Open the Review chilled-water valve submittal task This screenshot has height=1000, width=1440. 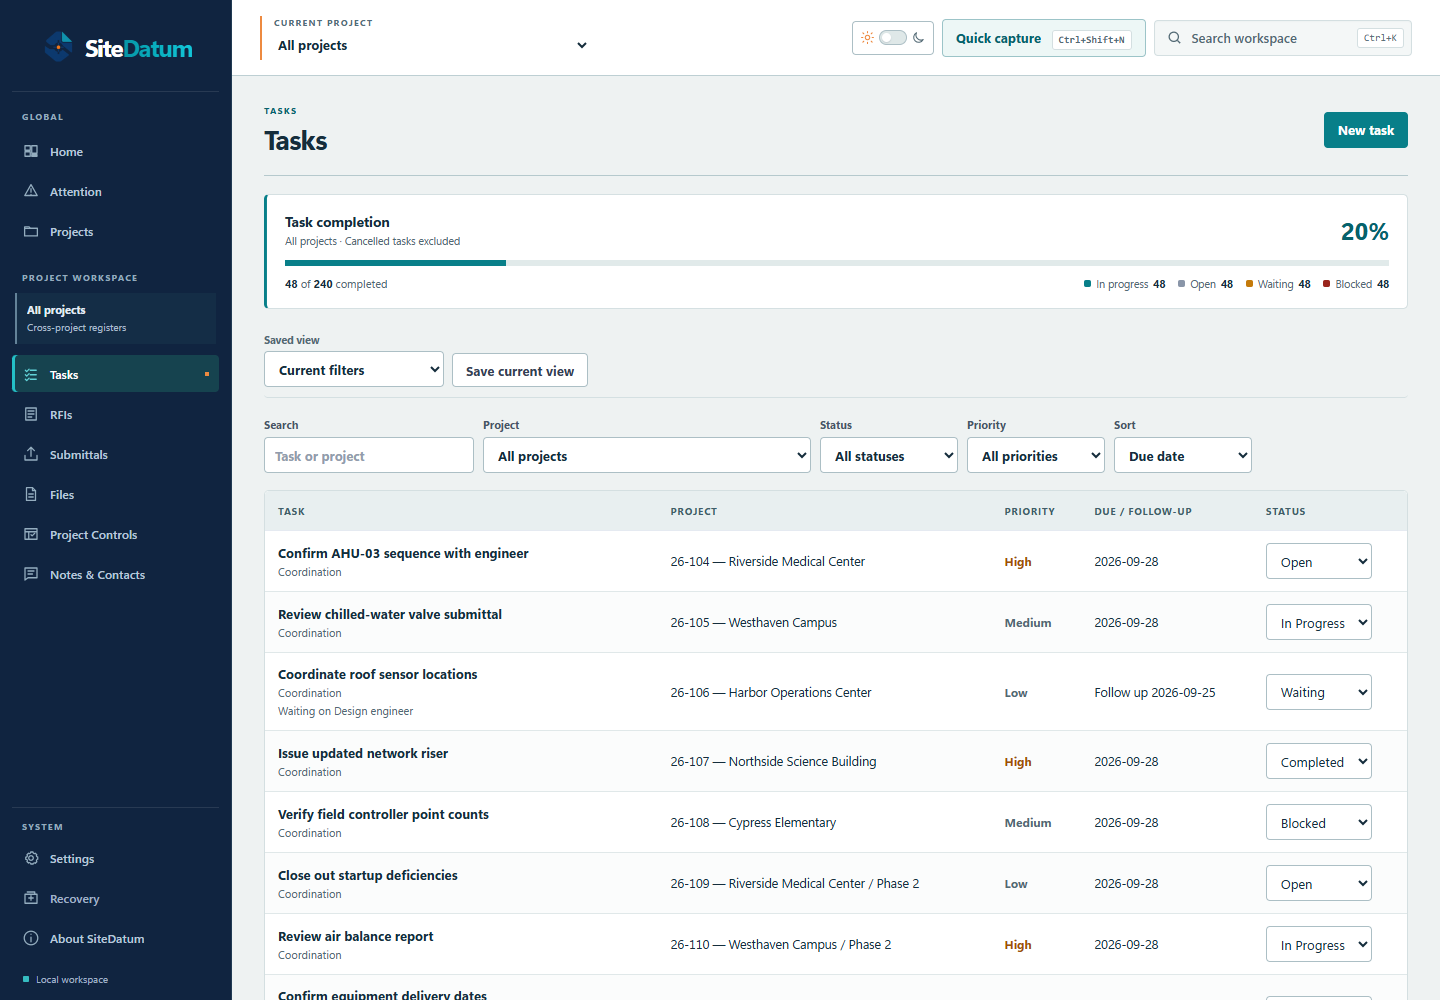coord(390,614)
